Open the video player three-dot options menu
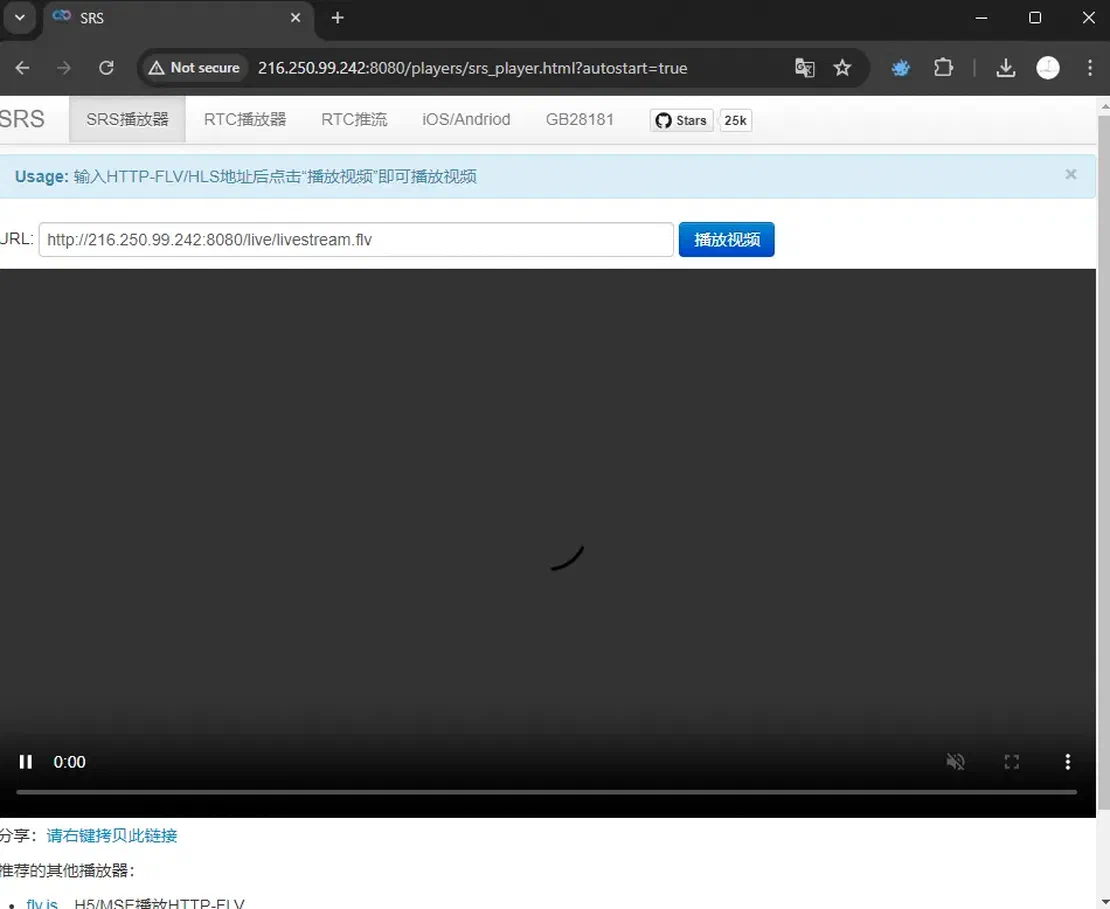The height and width of the screenshot is (909, 1110). tap(1068, 762)
